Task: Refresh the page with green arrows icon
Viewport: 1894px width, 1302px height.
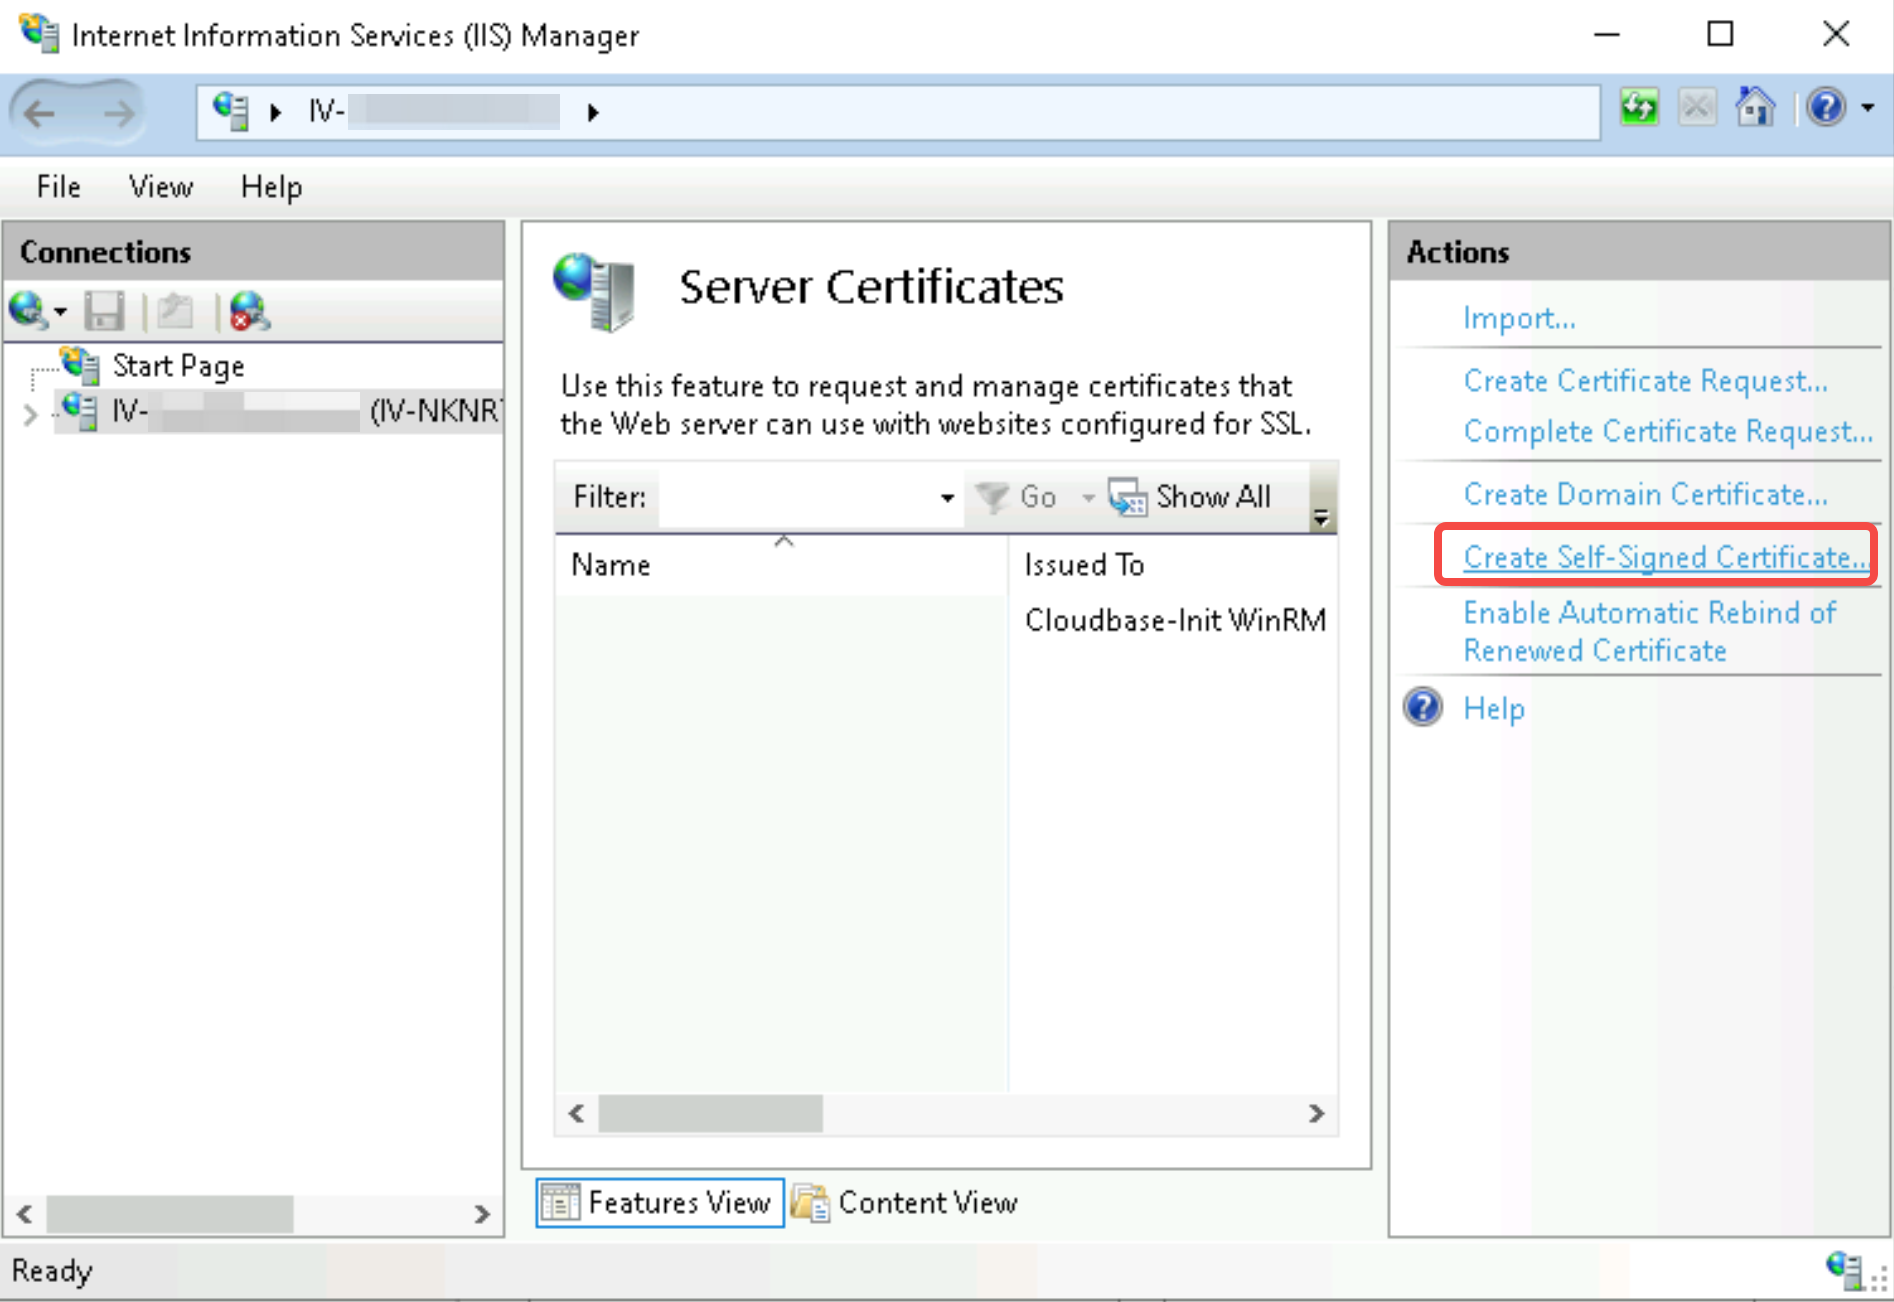Action: 1639,107
